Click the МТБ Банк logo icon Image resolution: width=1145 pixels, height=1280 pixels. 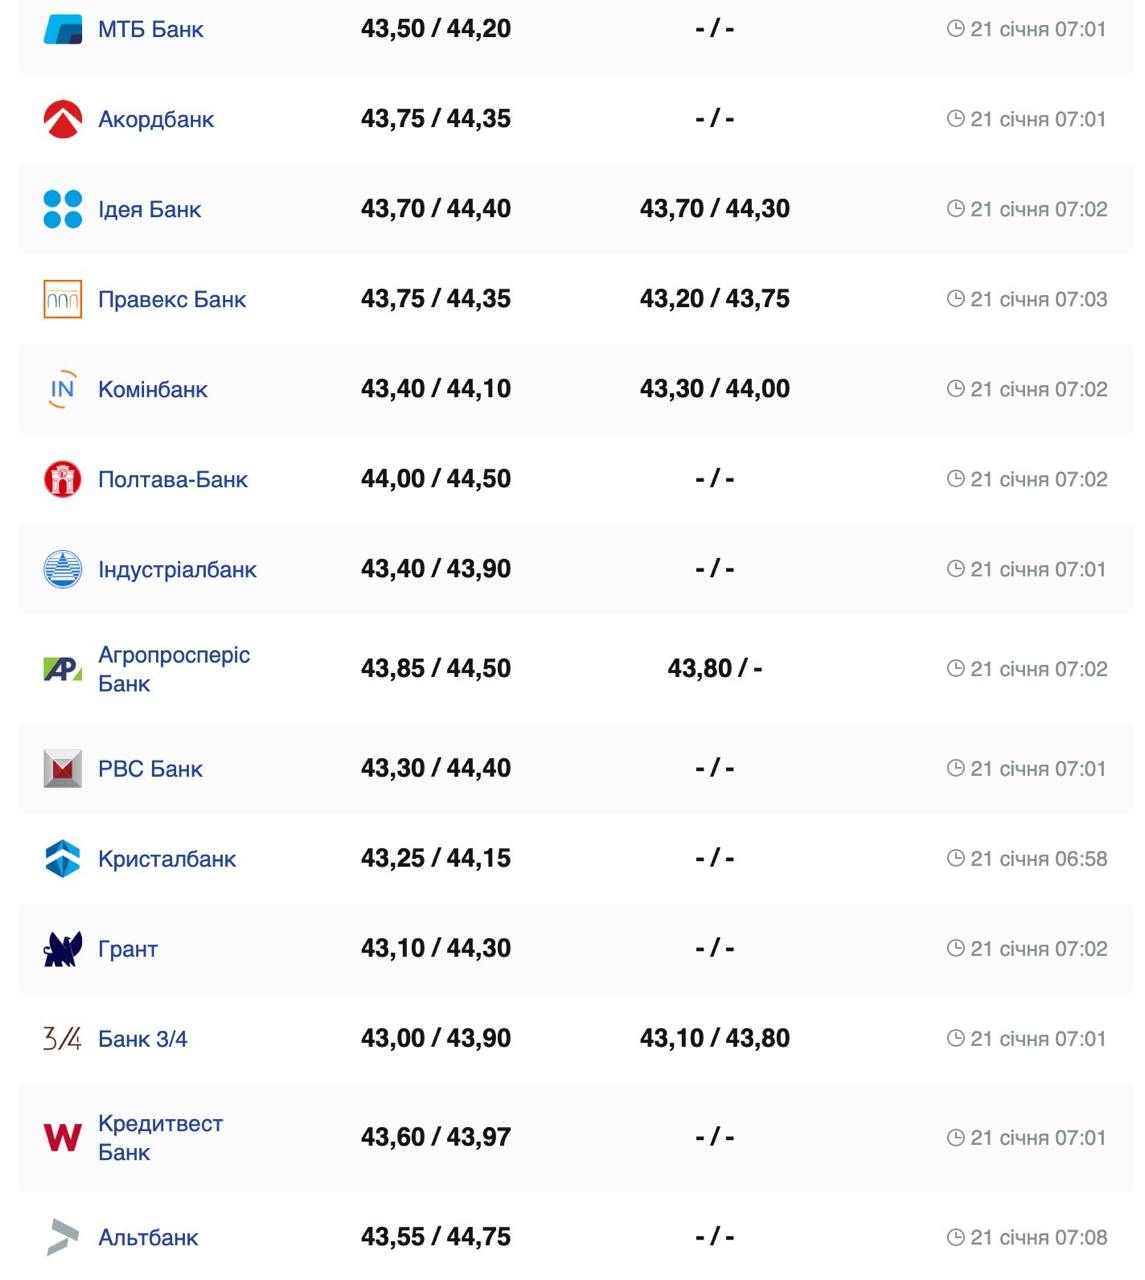click(63, 29)
